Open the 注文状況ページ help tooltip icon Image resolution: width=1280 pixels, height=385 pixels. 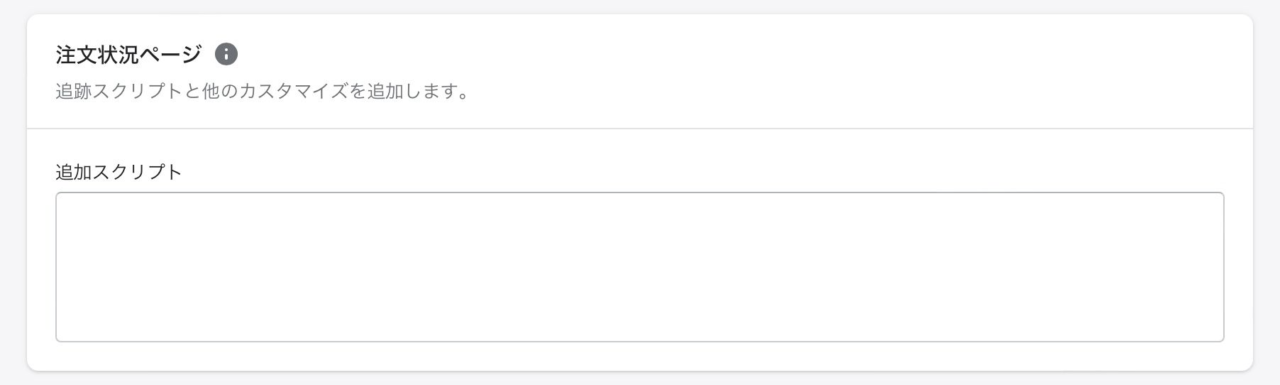click(227, 54)
